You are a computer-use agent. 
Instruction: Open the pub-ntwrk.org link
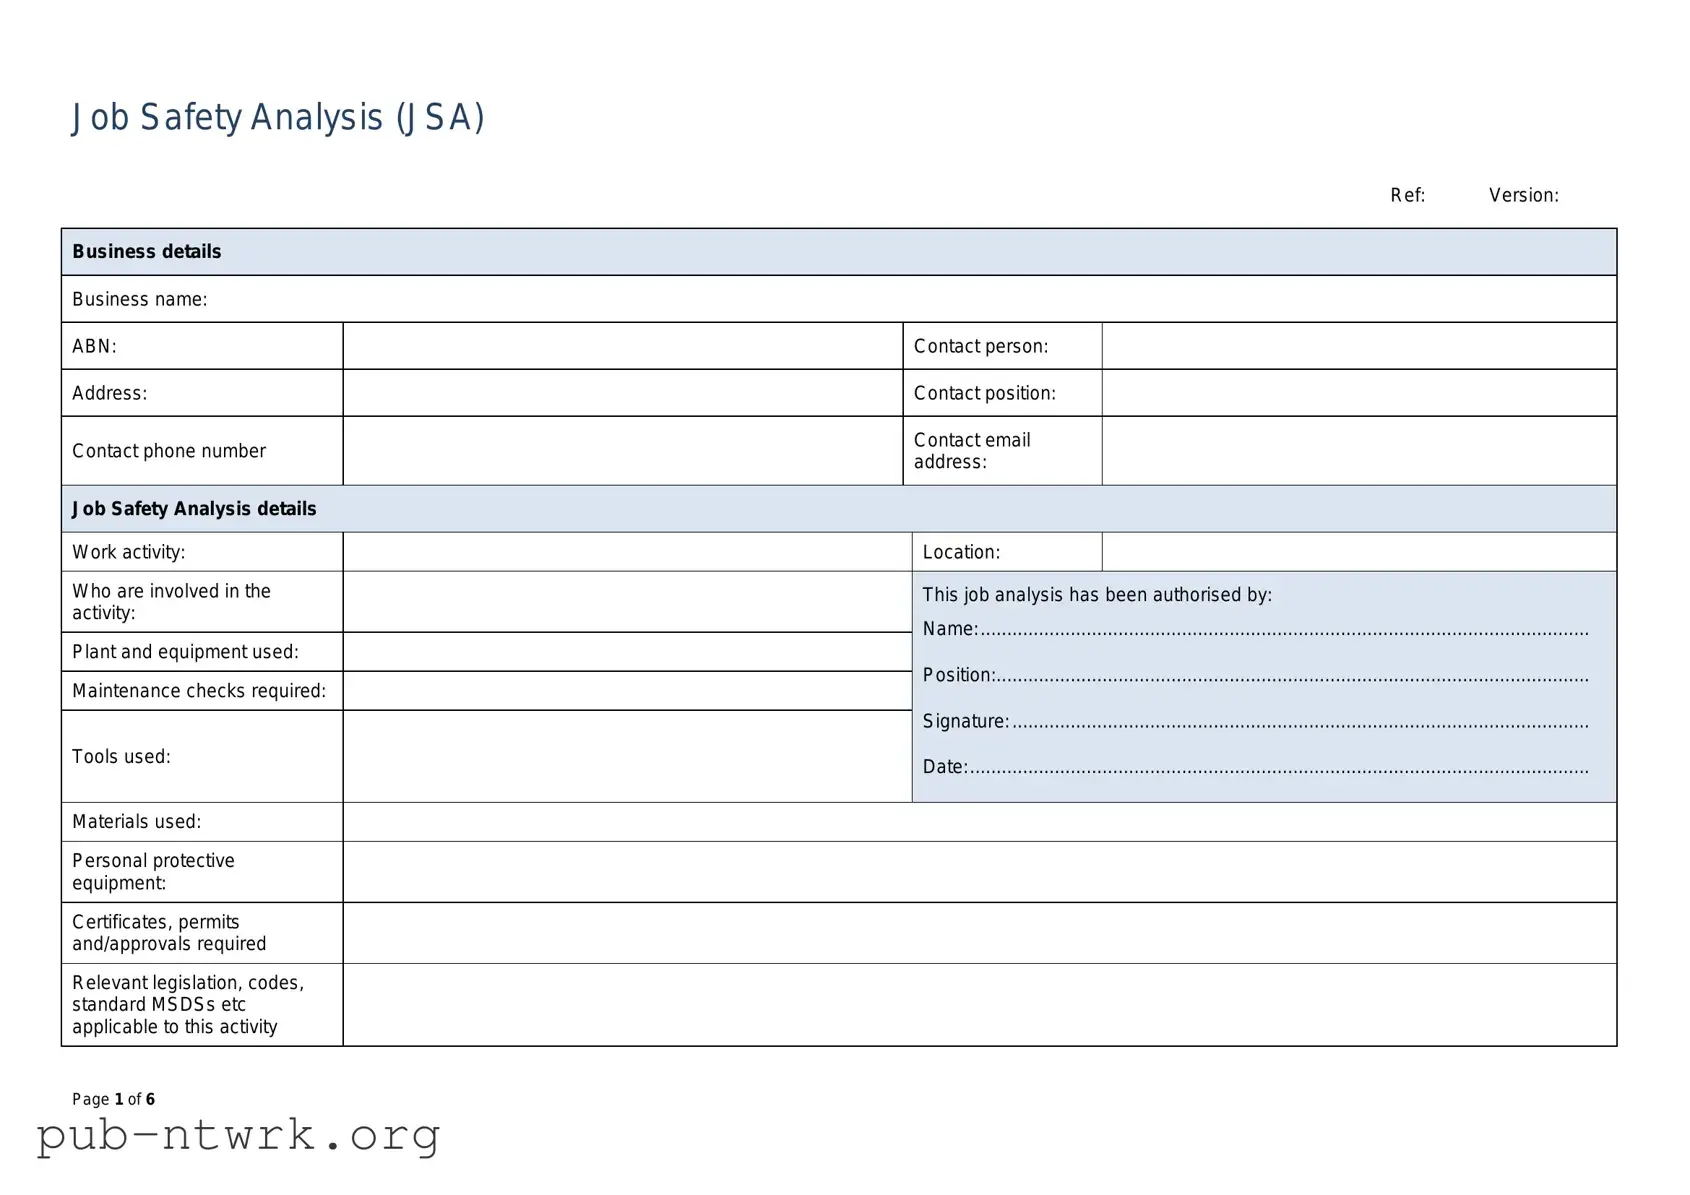pyautogui.click(x=237, y=1136)
